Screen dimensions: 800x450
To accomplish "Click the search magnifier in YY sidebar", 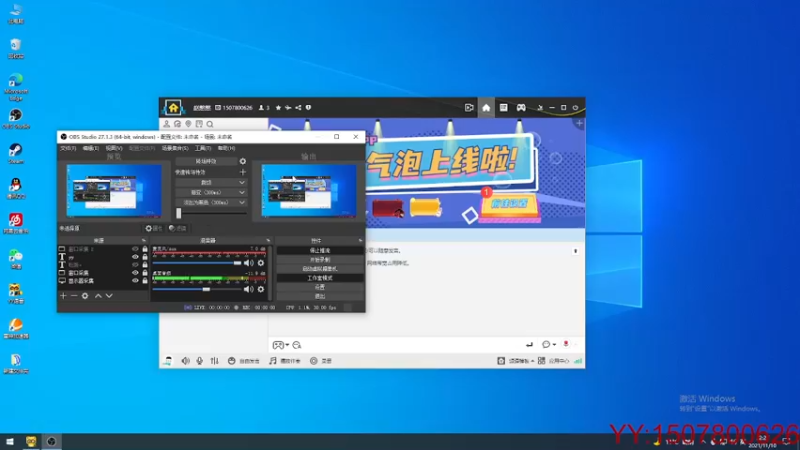I will click(x=210, y=124).
